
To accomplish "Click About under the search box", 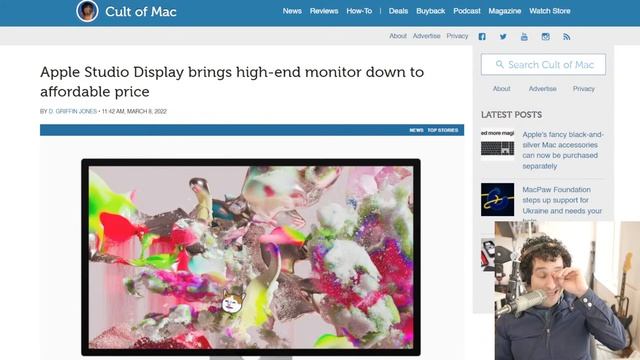I will (x=502, y=89).
